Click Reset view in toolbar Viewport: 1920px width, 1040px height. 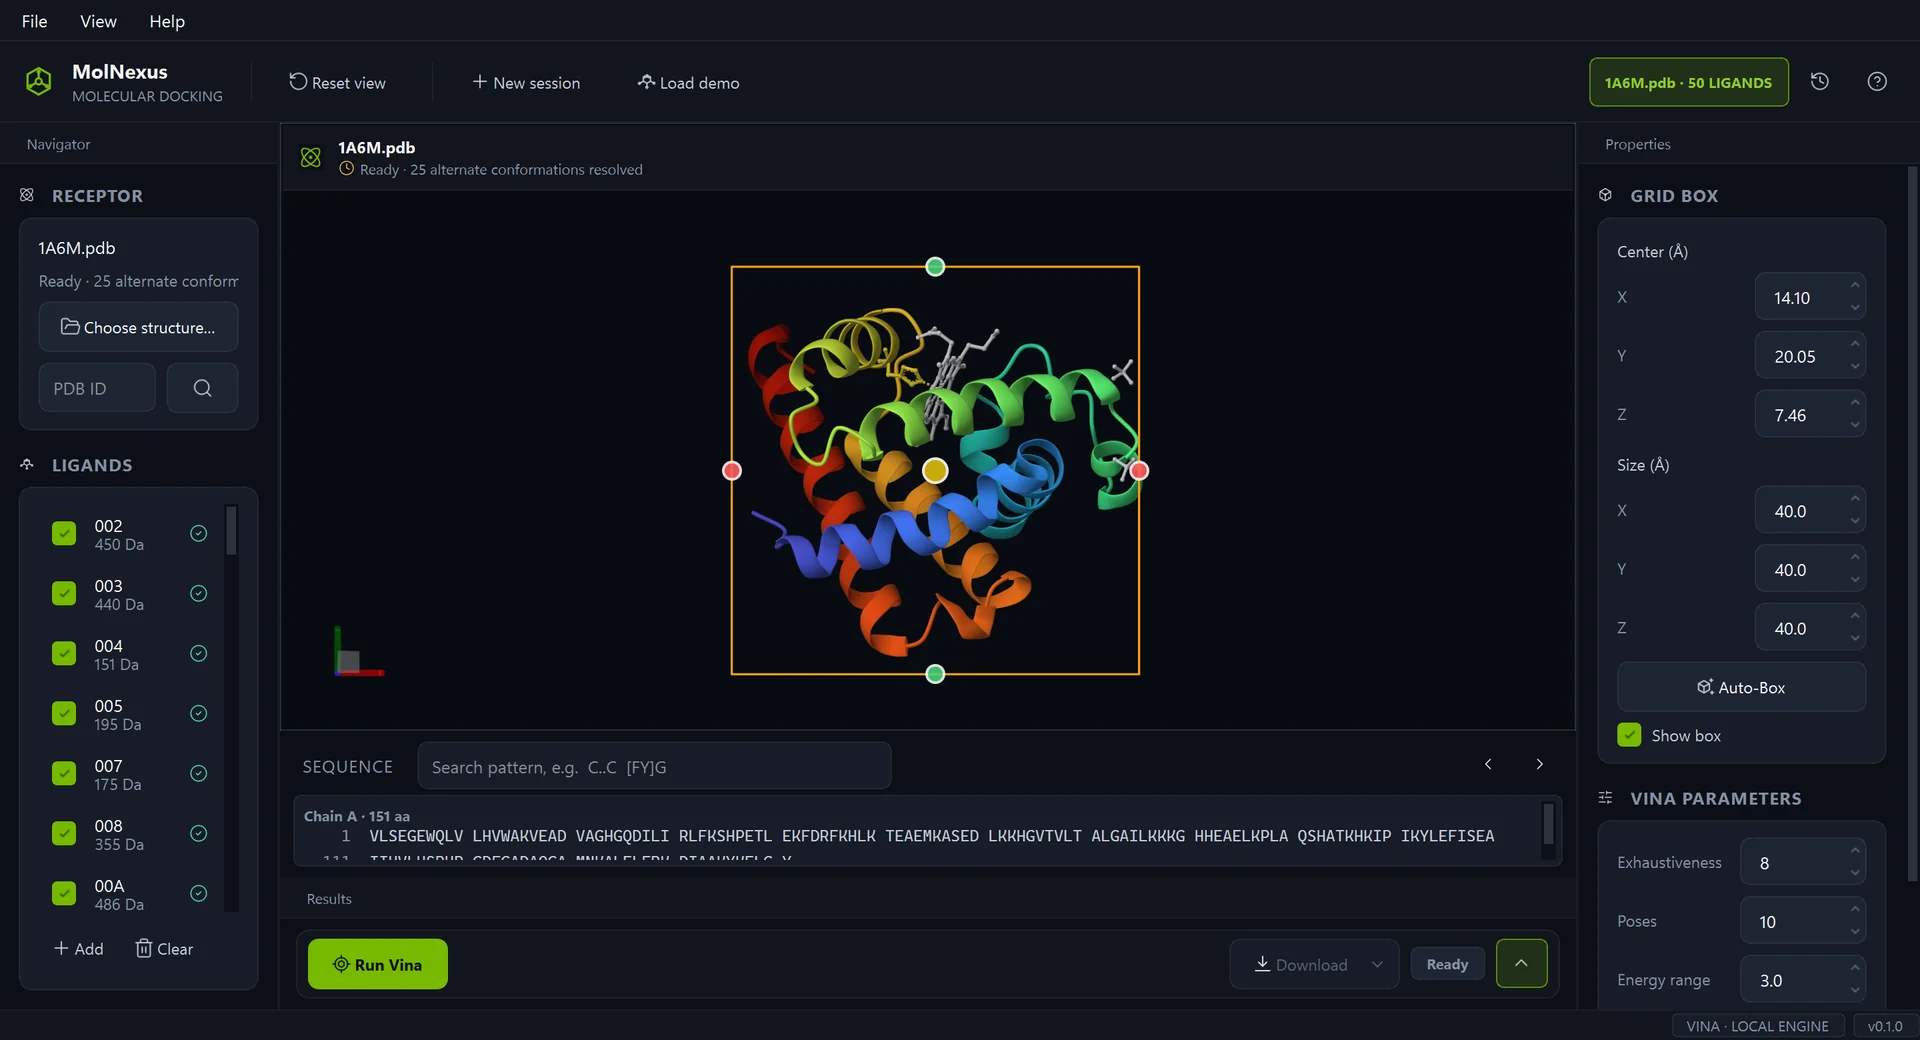(337, 82)
